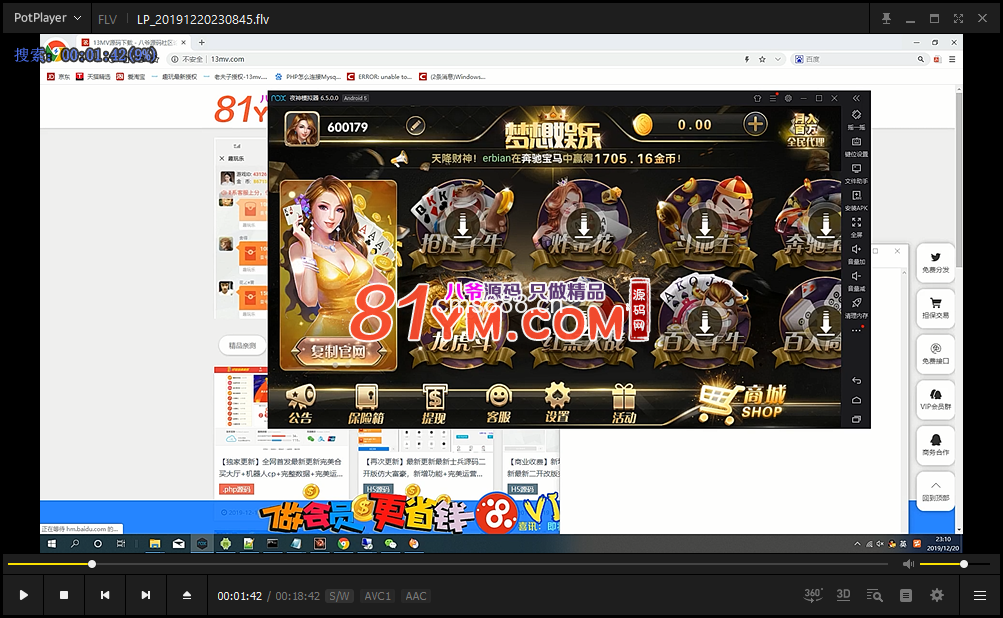
Task: Click the player avatar 600179
Action: point(301,128)
